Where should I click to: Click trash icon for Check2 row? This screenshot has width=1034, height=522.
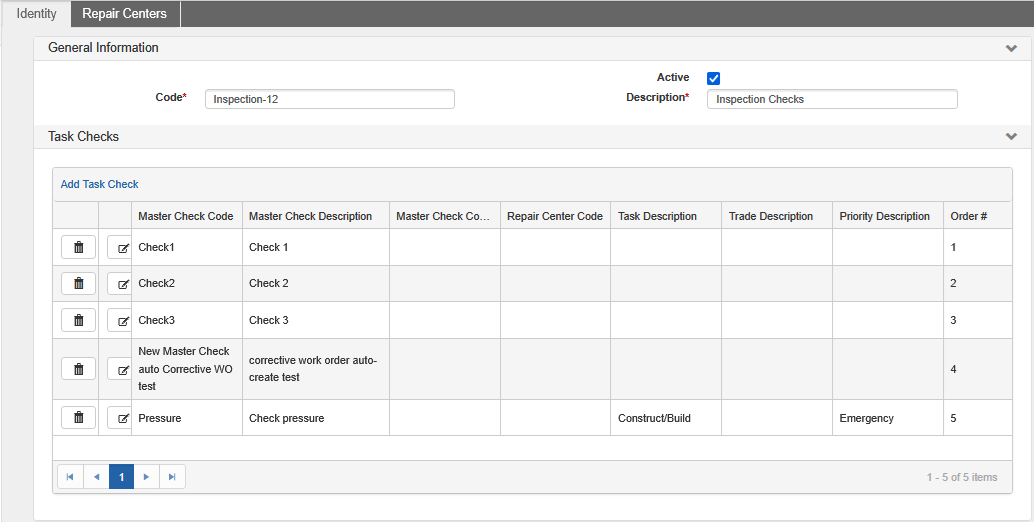78,284
